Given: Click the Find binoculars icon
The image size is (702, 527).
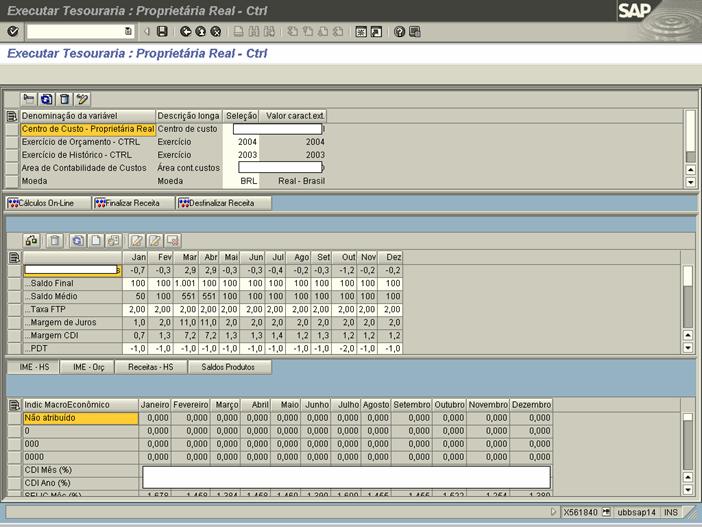Looking at the screenshot, I should coord(254,31).
